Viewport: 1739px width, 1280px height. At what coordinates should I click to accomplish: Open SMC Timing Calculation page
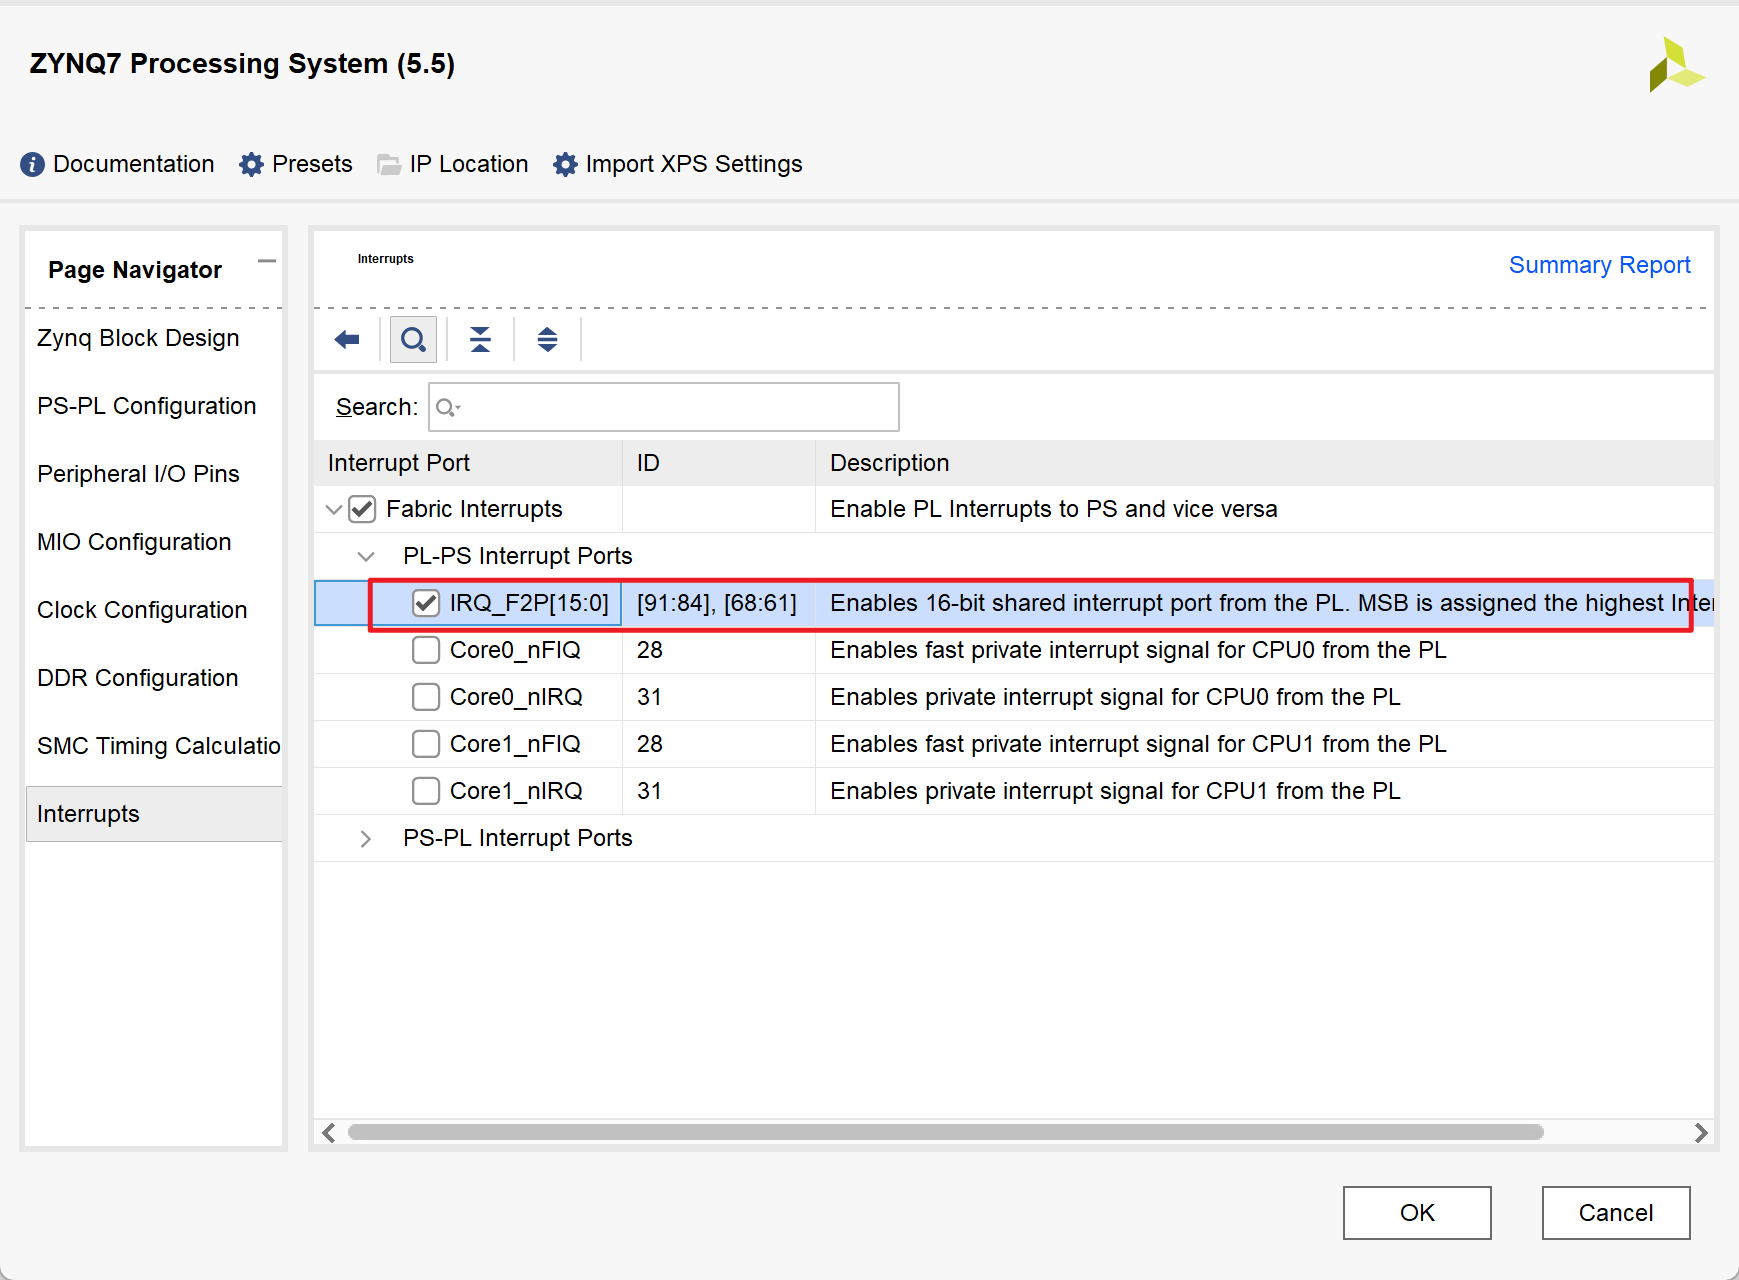pyautogui.click(x=159, y=746)
